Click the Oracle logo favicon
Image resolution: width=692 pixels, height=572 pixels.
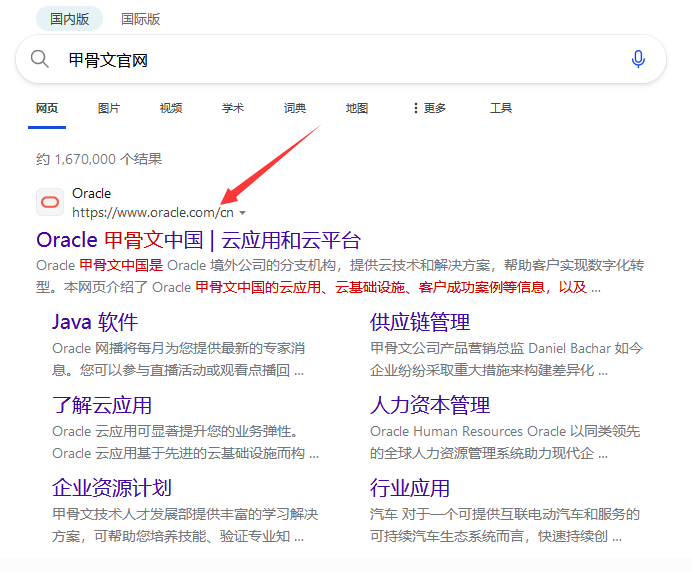50,203
